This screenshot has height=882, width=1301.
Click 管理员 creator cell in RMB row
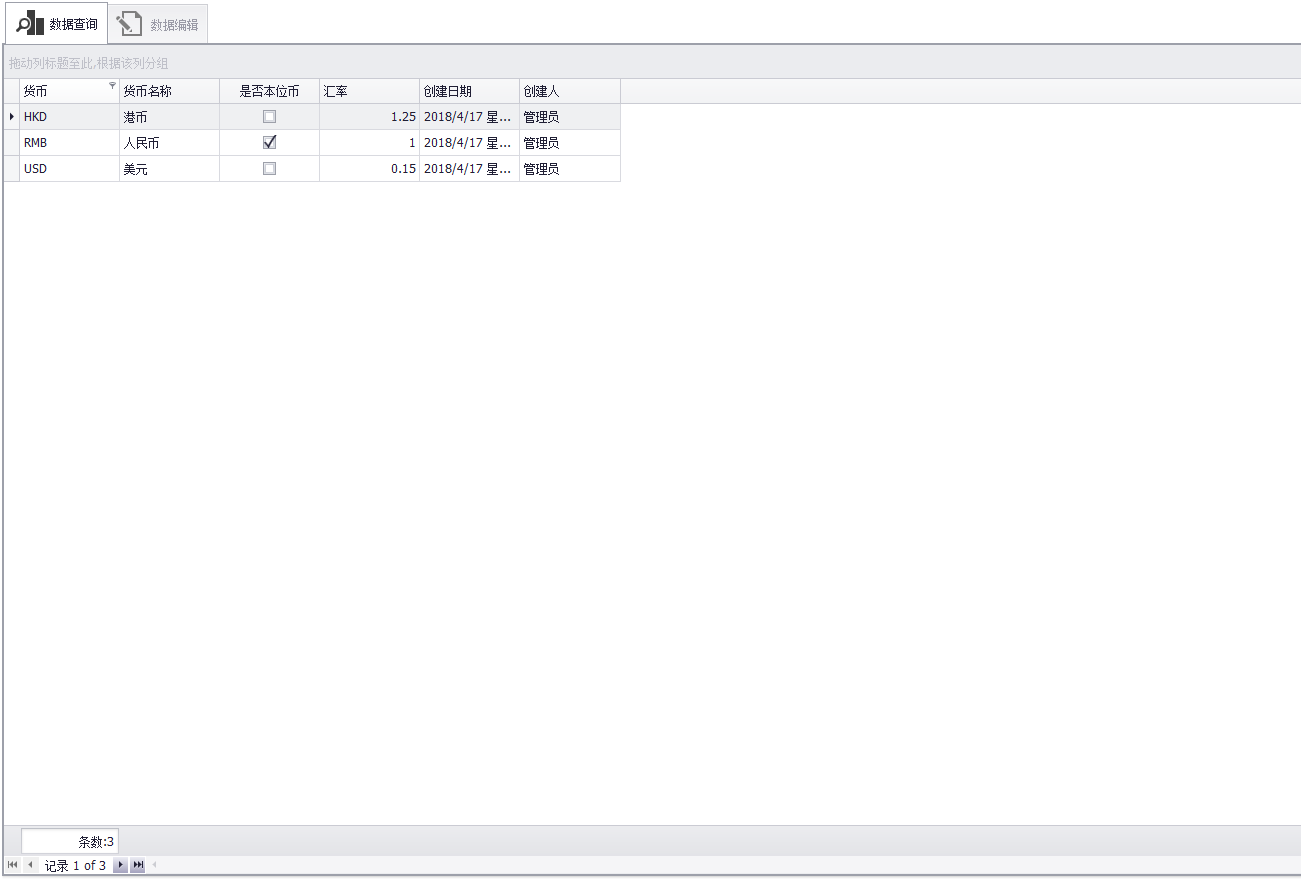point(569,143)
